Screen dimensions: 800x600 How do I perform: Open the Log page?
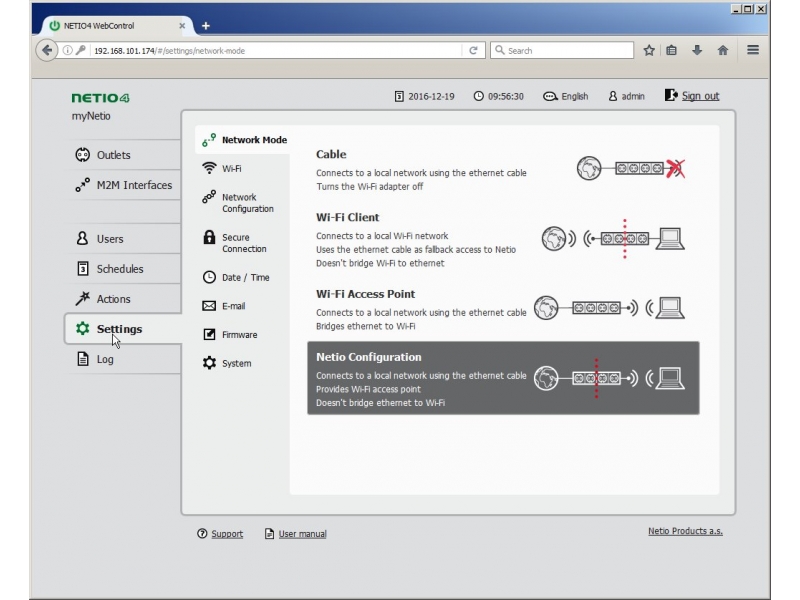pos(123,359)
